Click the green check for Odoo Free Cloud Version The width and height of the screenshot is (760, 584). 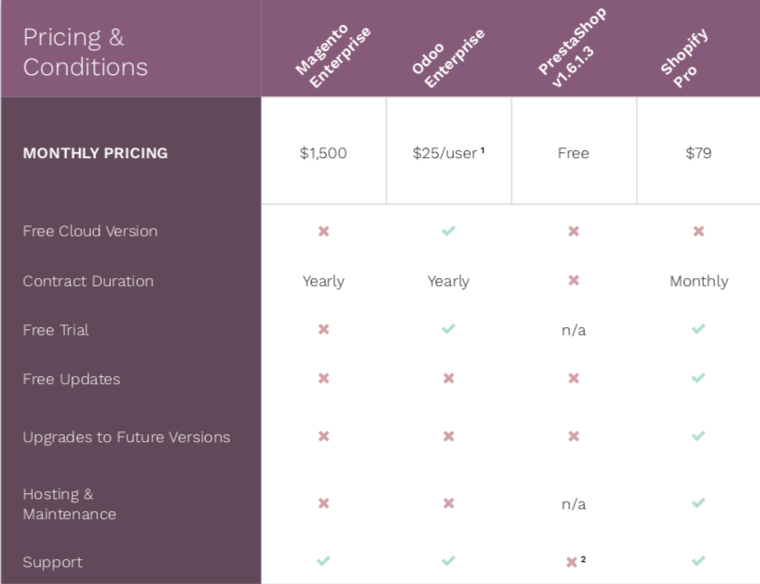pos(448,231)
